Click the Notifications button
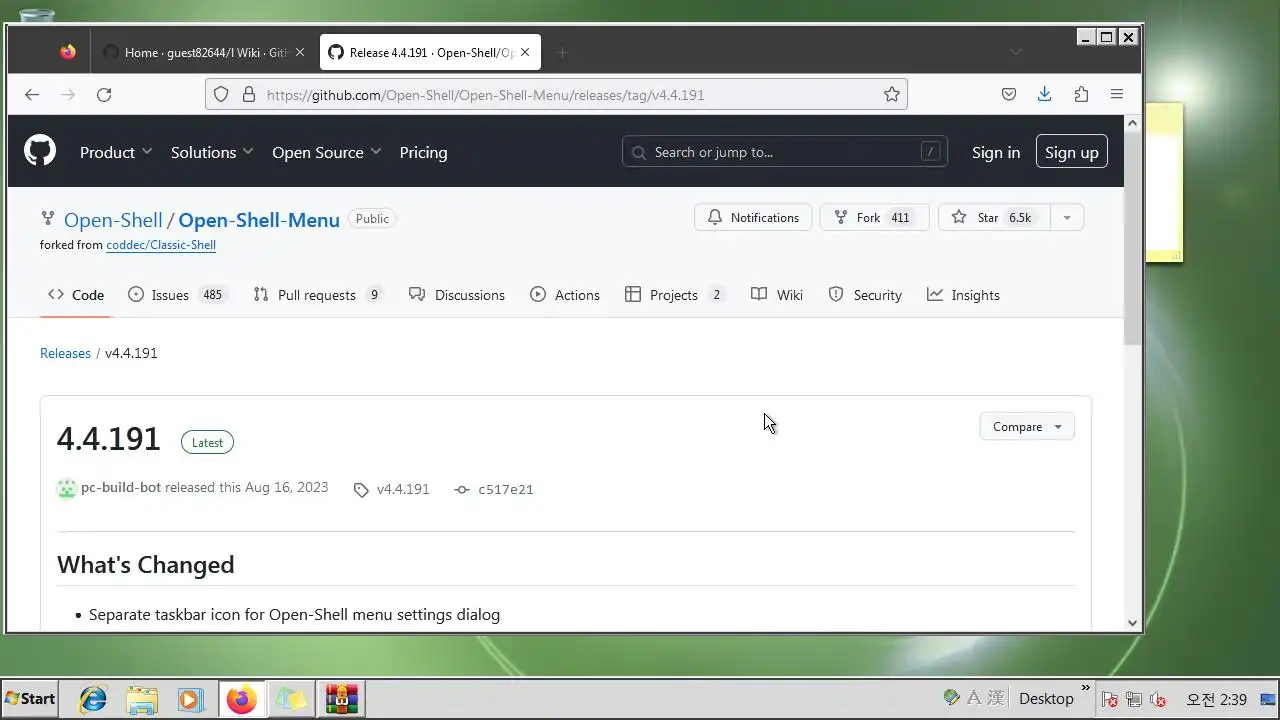 click(x=753, y=217)
